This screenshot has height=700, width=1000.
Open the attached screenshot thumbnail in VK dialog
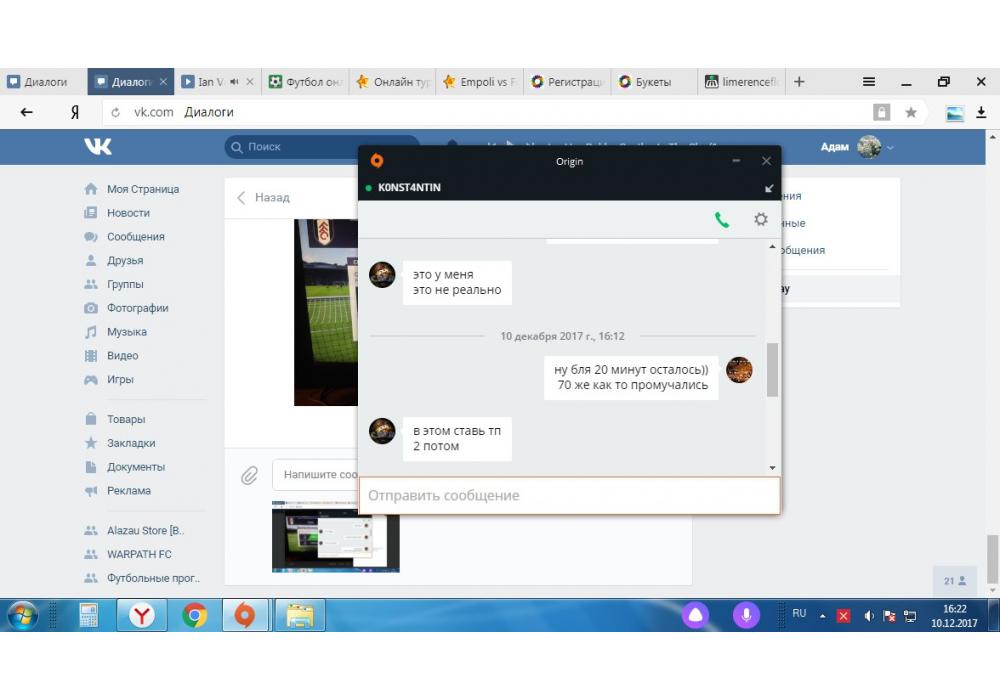[x=335, y=537]
